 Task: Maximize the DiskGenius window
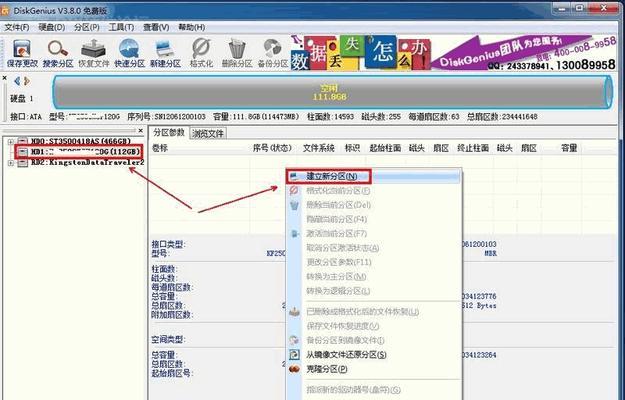point(579,8)
